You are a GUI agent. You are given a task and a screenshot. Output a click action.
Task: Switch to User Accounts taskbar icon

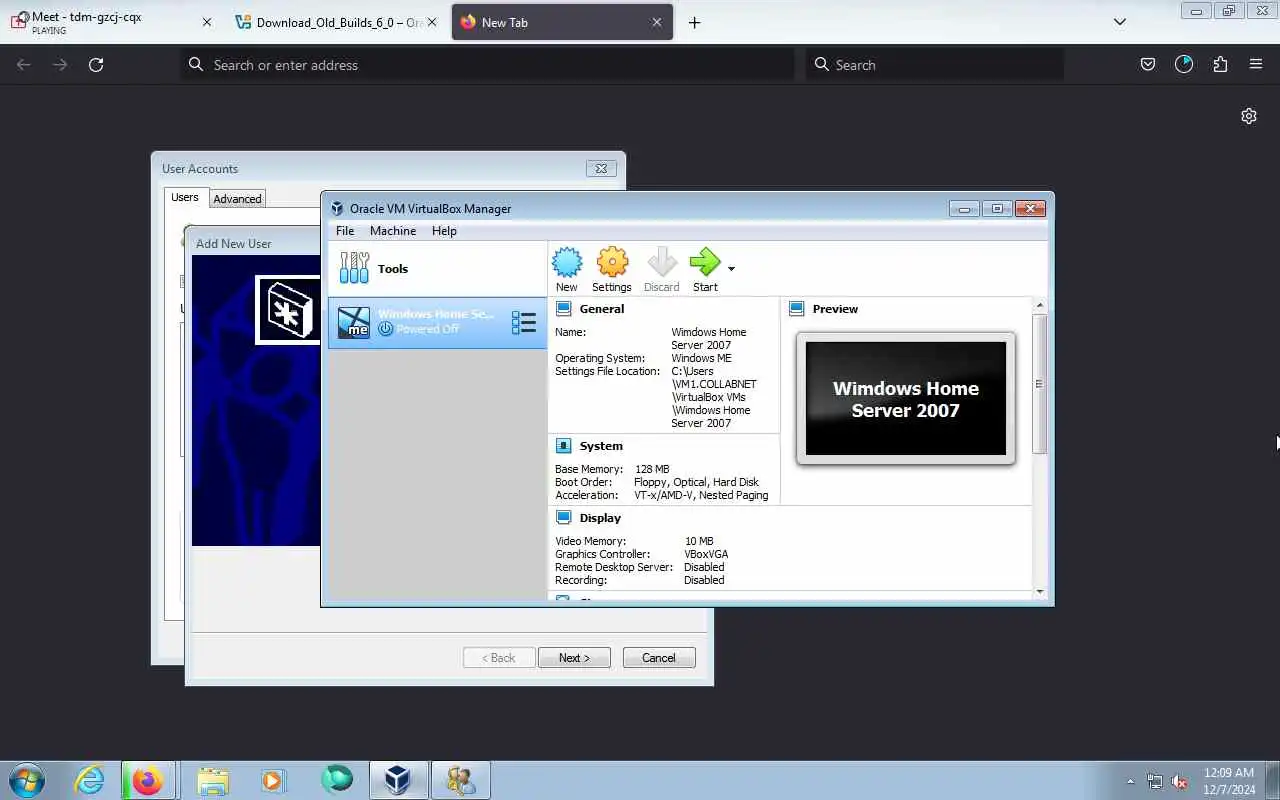coord(461,780)
